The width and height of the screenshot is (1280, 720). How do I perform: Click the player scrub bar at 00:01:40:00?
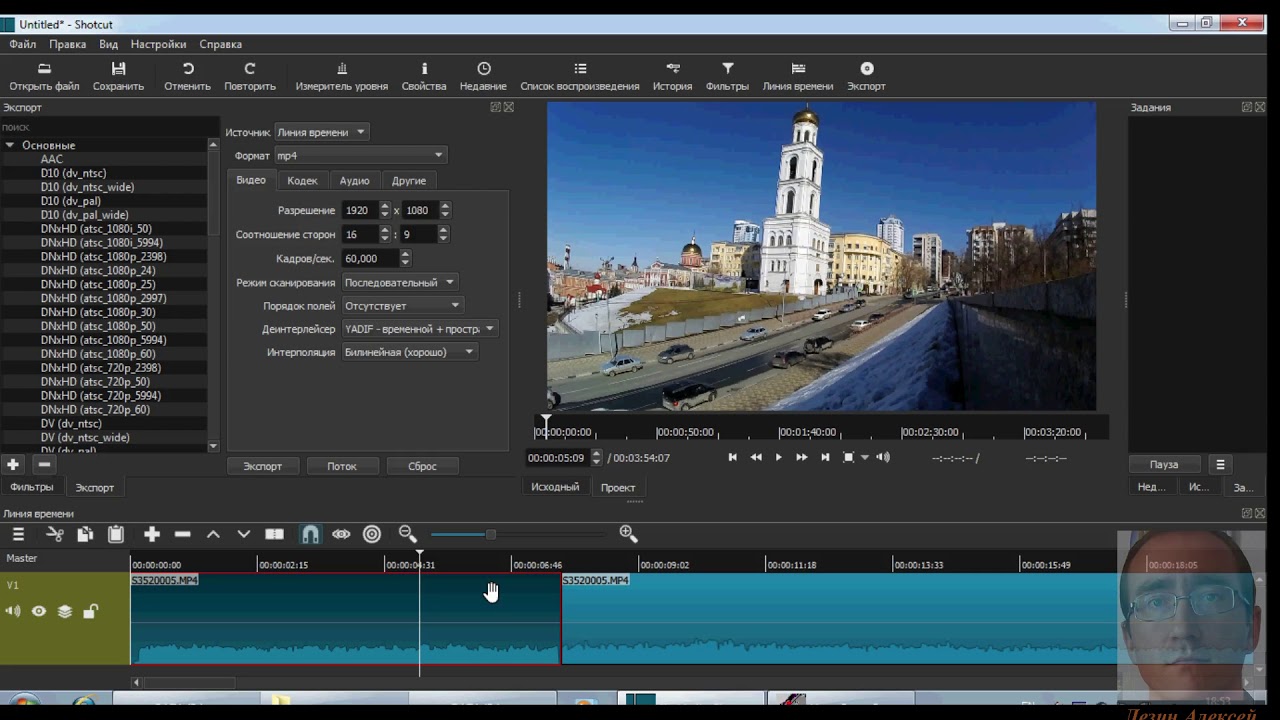tap(807, 432)
